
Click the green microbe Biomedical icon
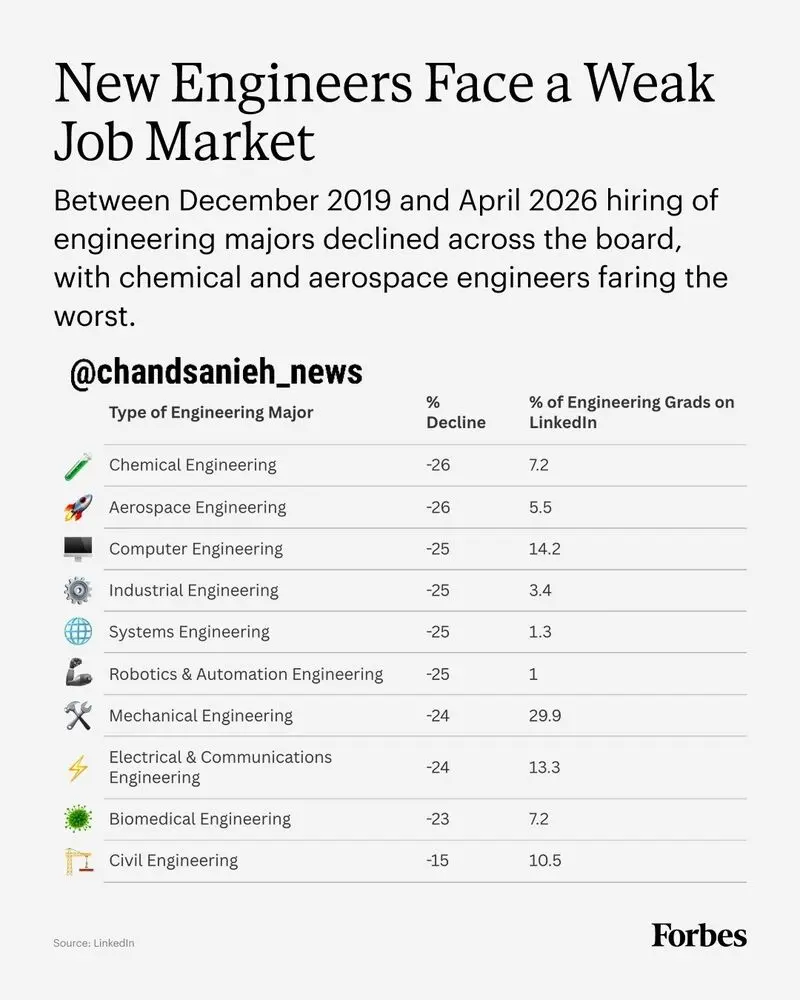tap(78, 819)
